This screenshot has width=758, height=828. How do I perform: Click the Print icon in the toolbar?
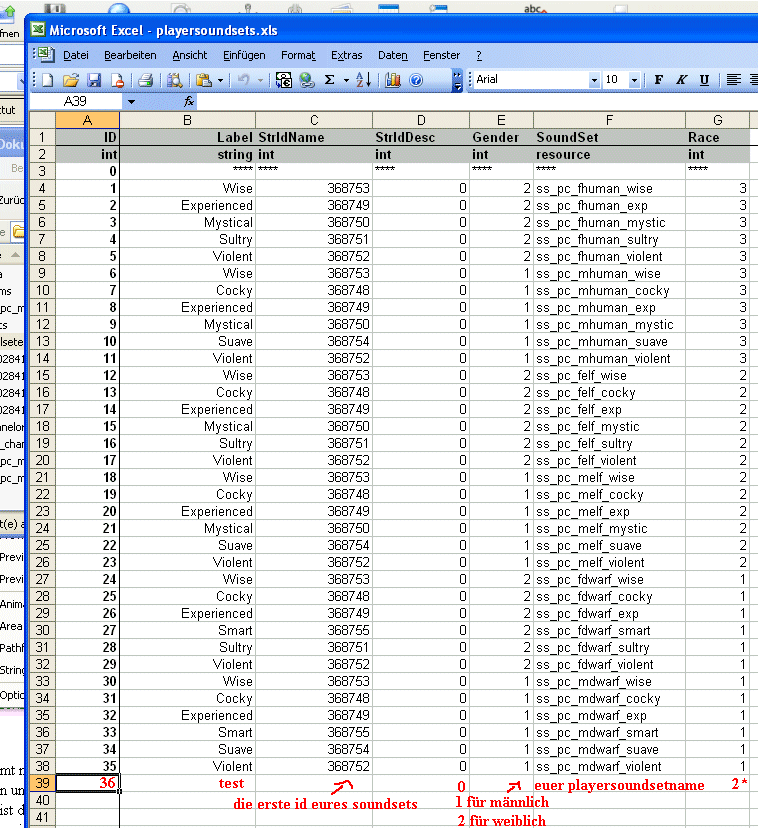145,80
